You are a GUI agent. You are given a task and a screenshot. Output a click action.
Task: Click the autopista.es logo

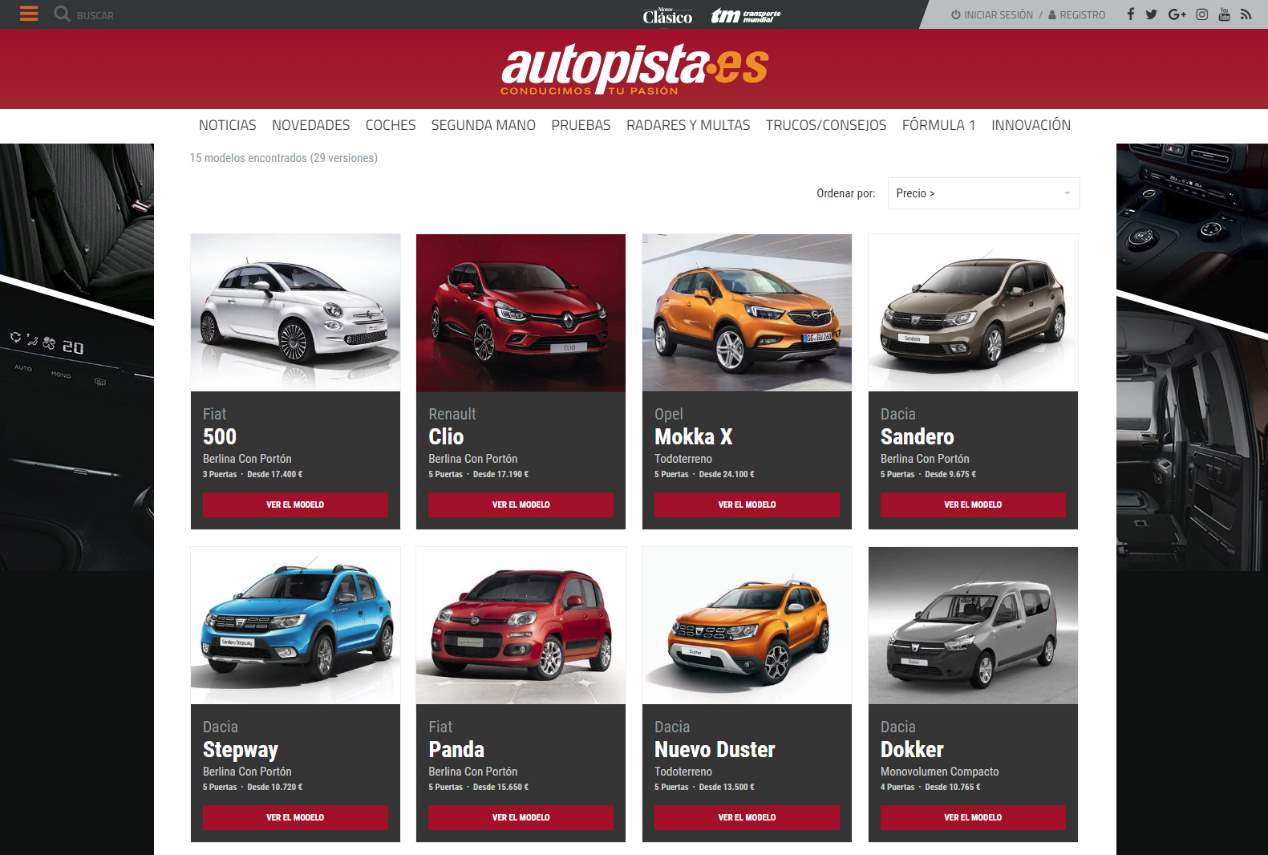click(635, 69)
